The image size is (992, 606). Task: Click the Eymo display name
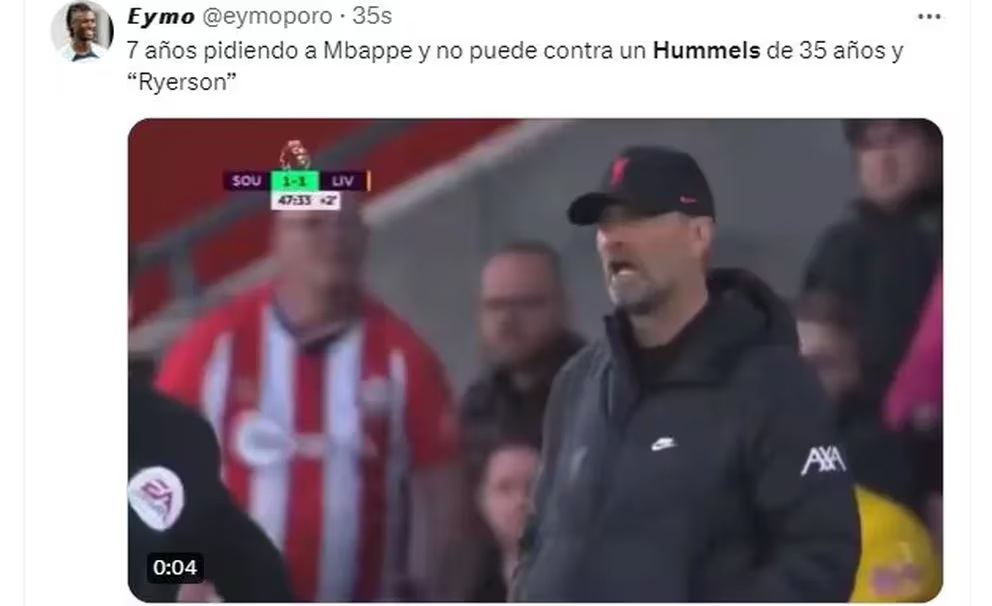coord(161,16)
